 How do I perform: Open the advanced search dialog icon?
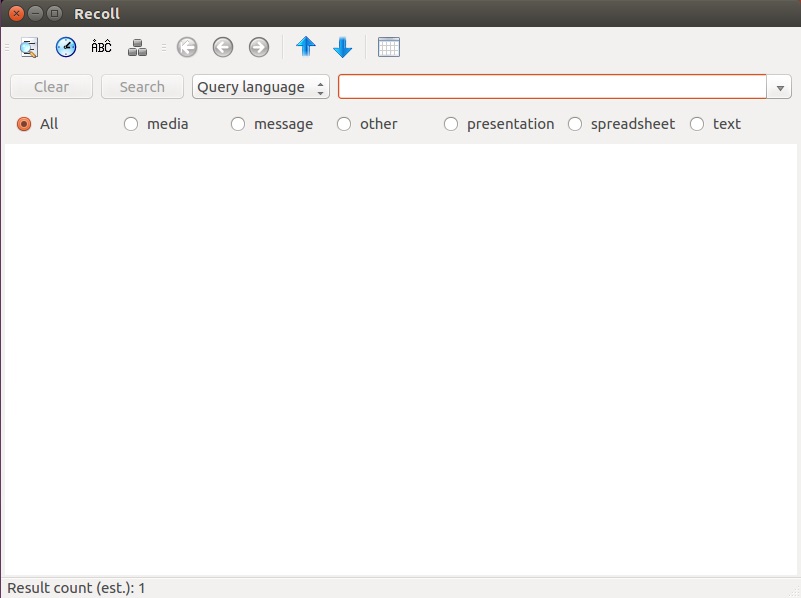click(x=29, y=47)
